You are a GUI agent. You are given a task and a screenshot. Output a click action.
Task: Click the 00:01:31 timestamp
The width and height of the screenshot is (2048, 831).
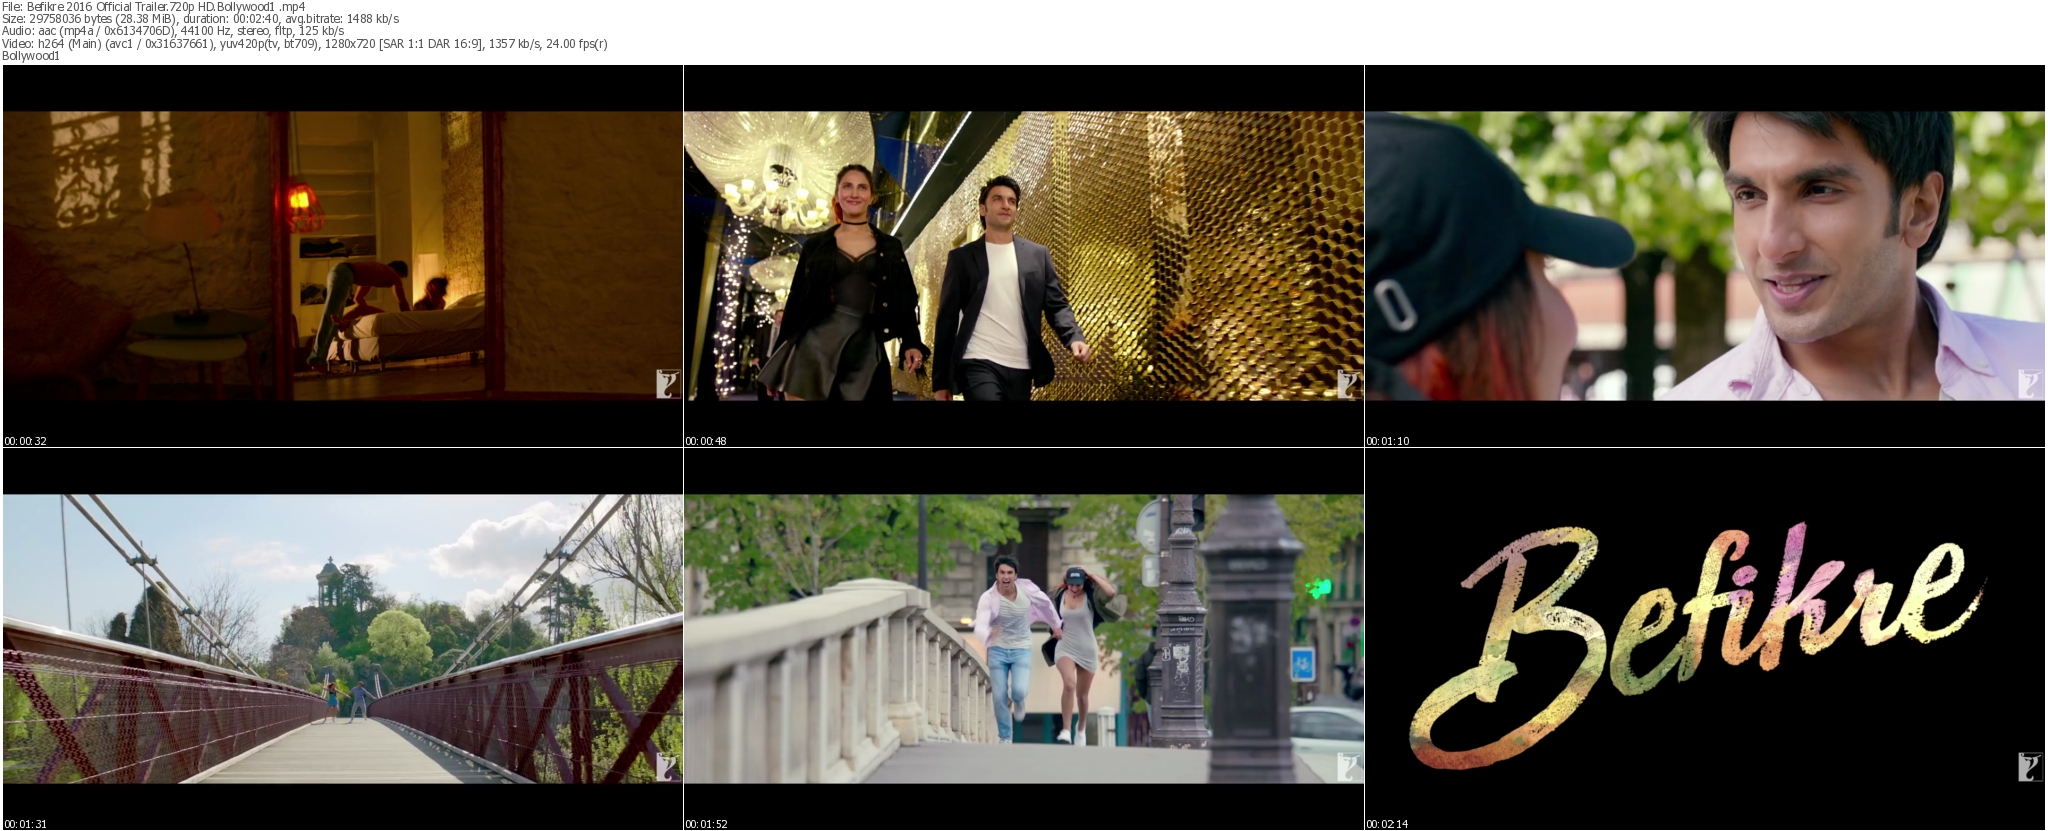click(x=26, y=824)
